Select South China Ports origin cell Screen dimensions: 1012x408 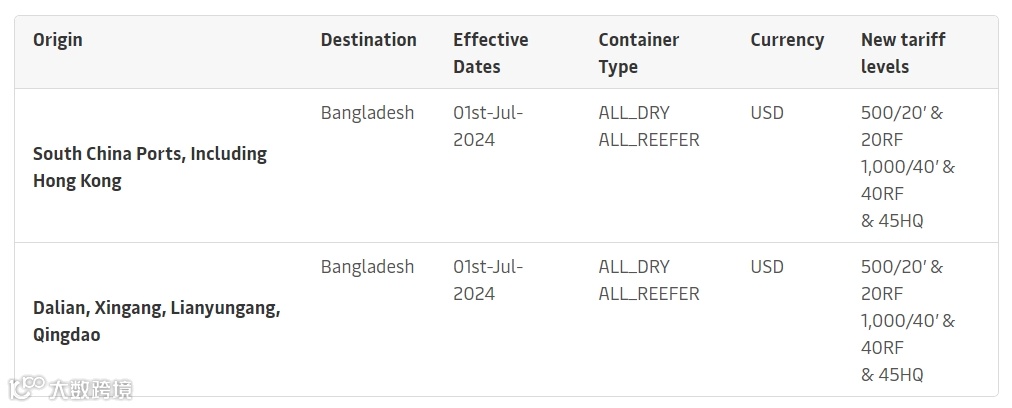pyautogui.click(x=150, y=167)
